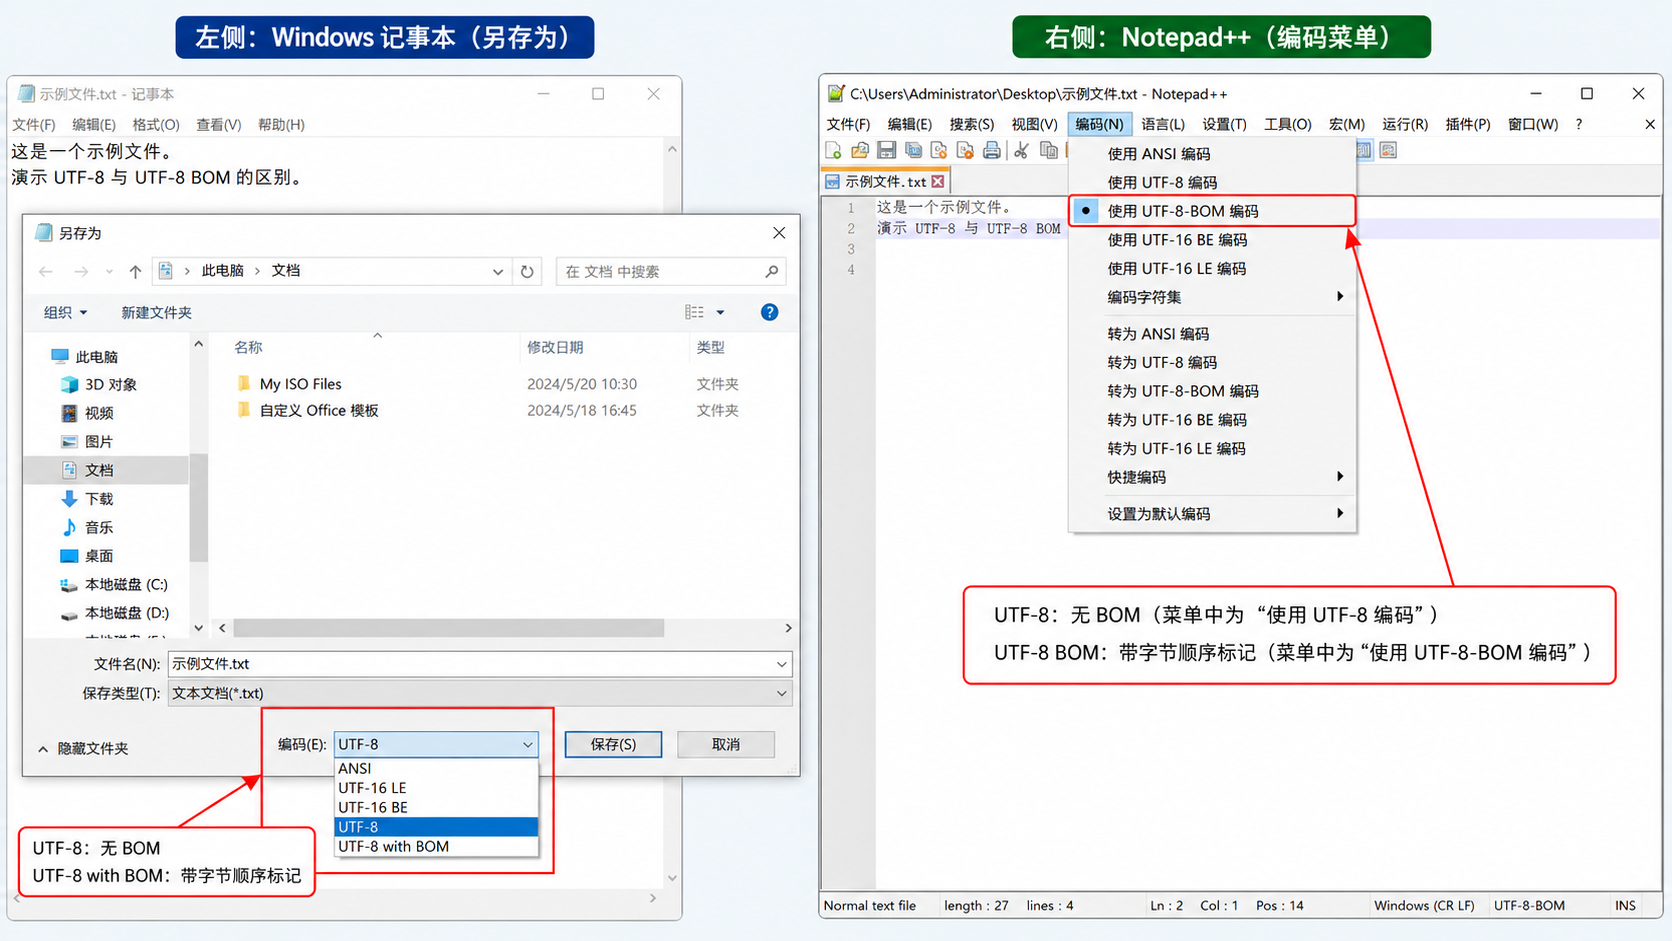Open the 语言(L) menu in Notepad++
Viewport: 1672px width, 941px height.
pyautogui.click(x=1163, y=124)
